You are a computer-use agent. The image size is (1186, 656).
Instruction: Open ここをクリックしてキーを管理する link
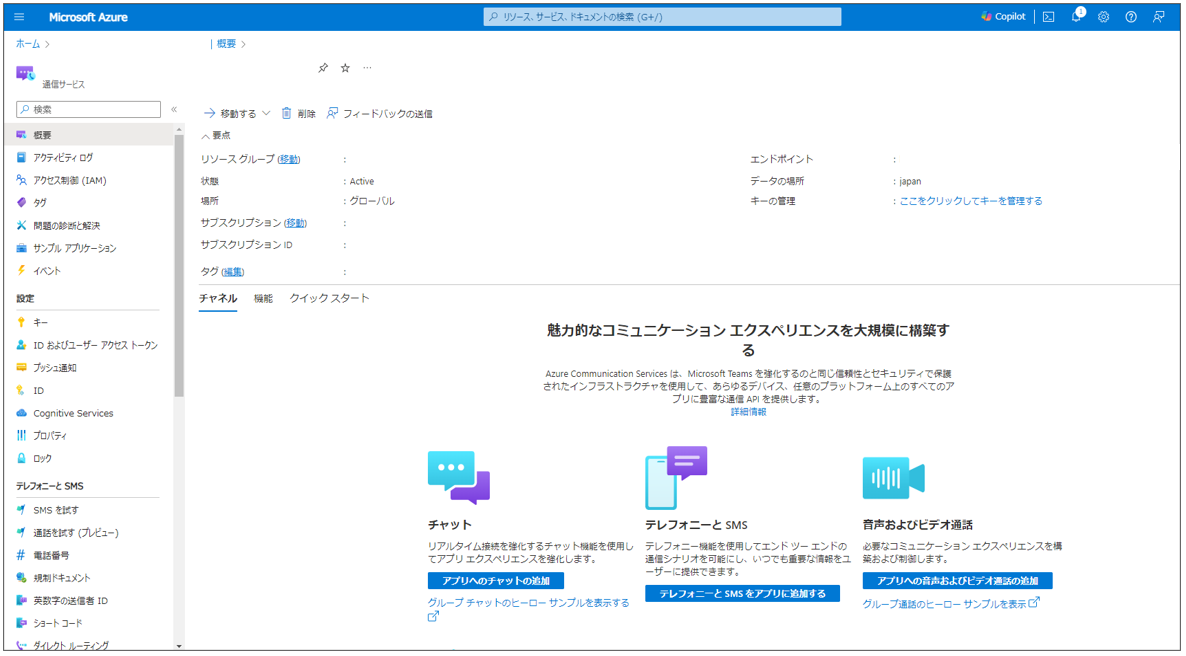(971, 201)
